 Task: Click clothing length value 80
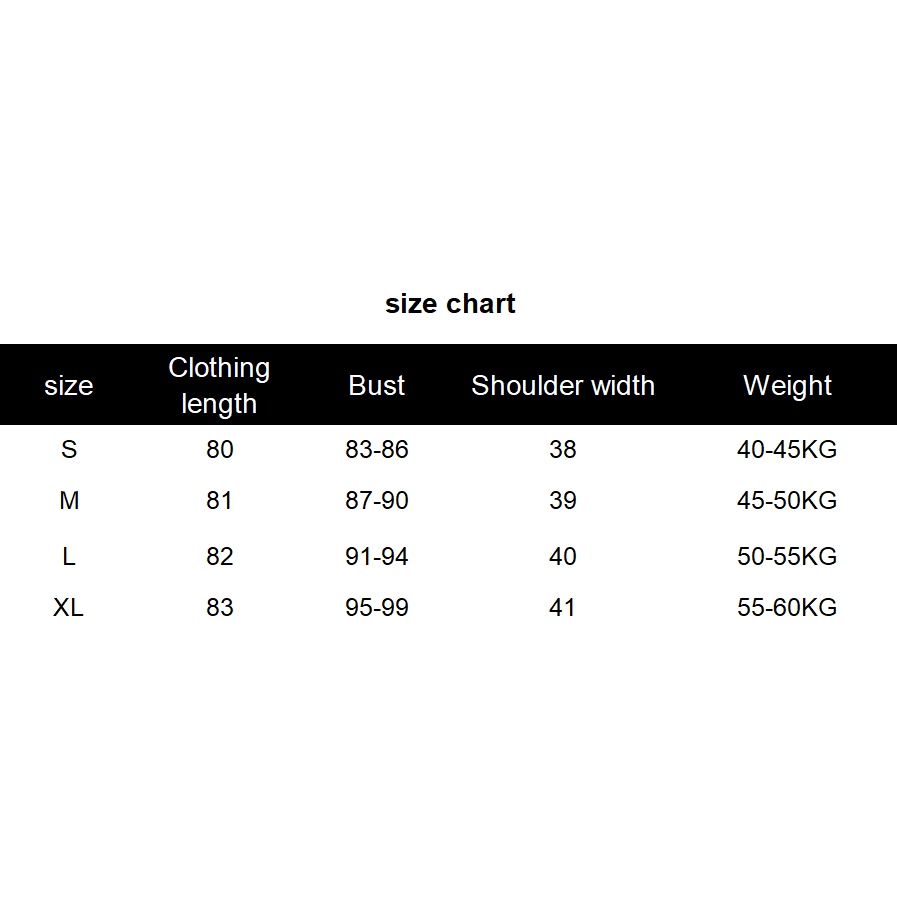coord(219,450)
